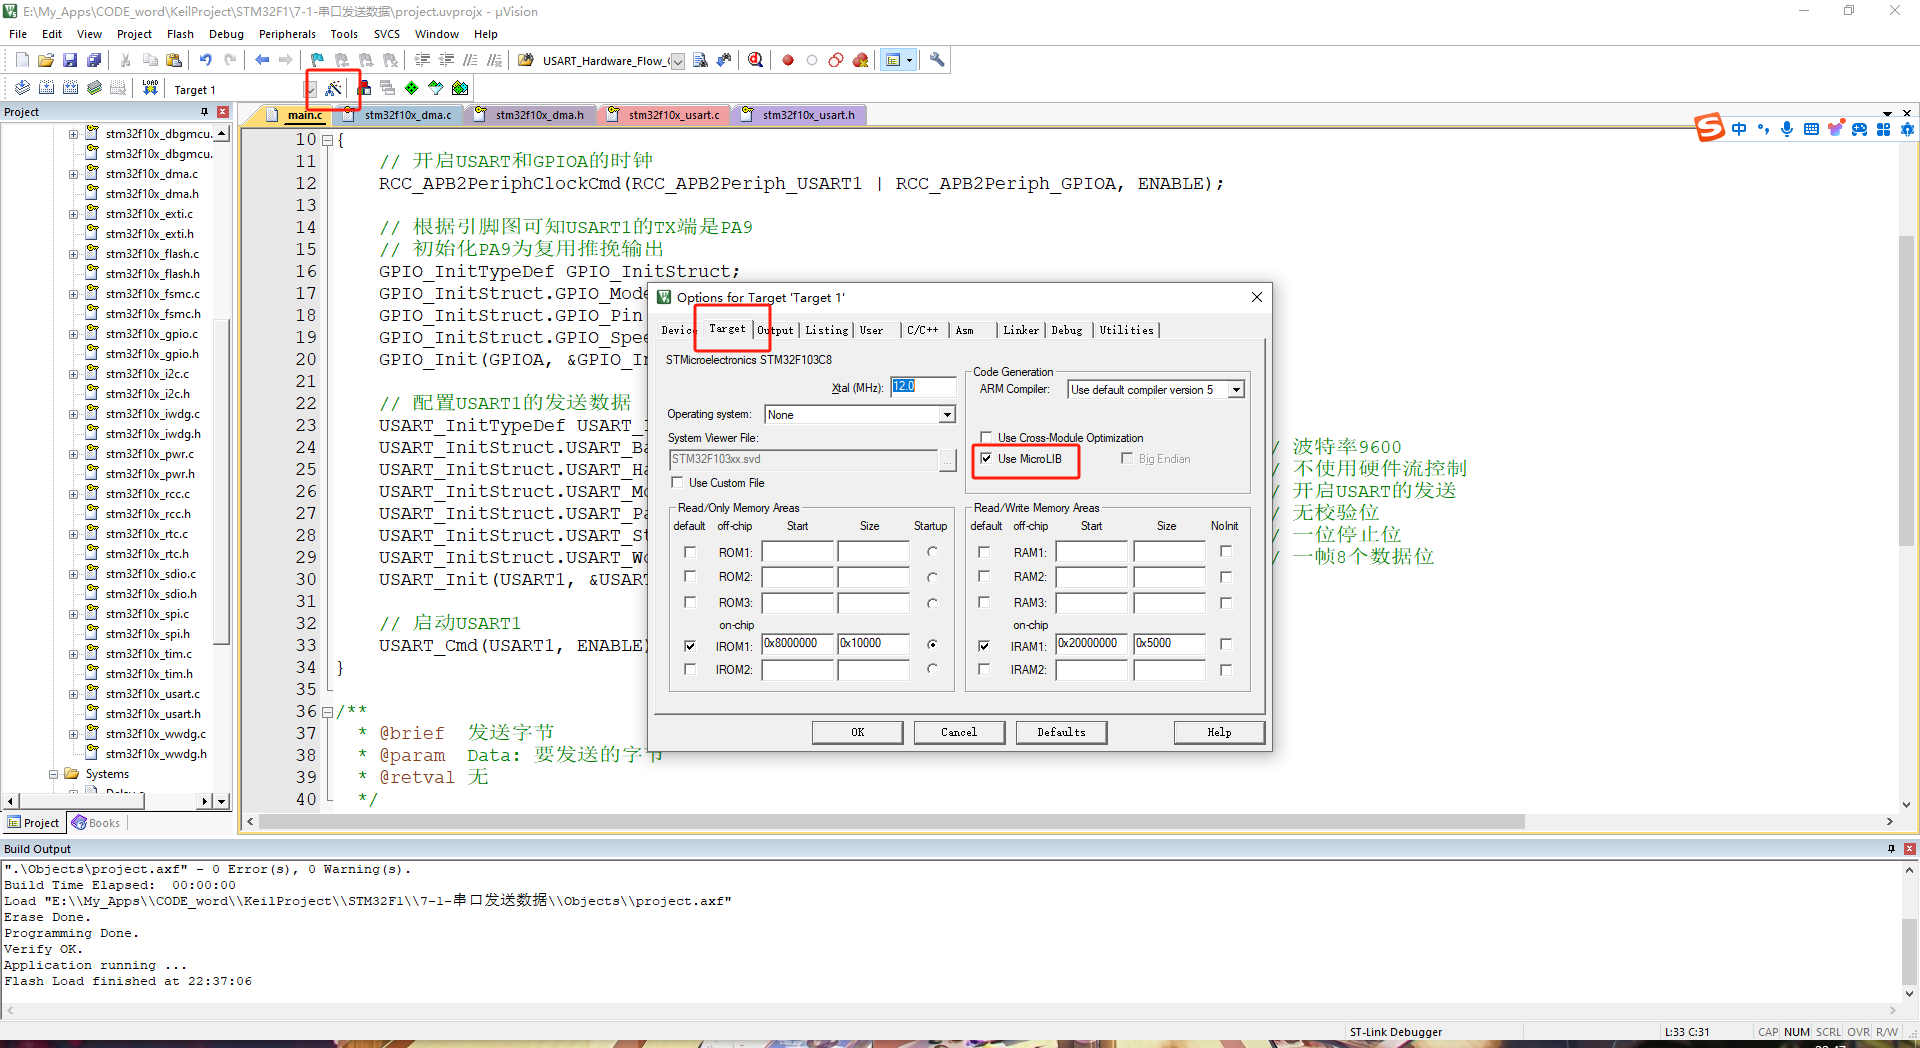The image size is (1920, 1048).
Task: Click the Rebuild all target files icon
Action: [70, 88]
